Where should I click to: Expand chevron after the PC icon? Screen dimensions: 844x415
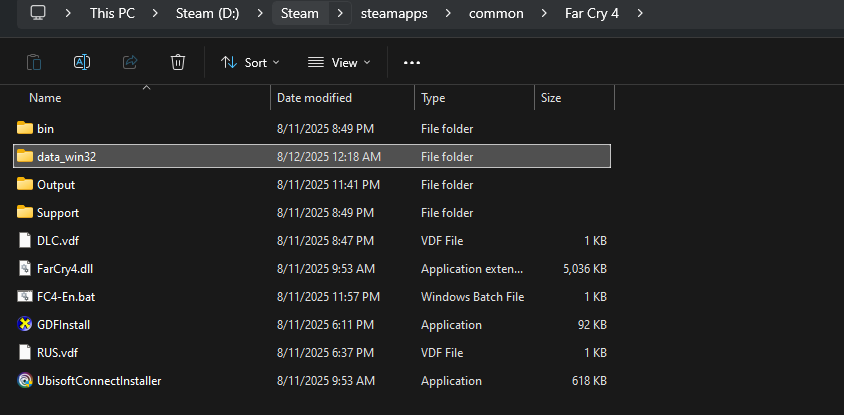[68, 13]
